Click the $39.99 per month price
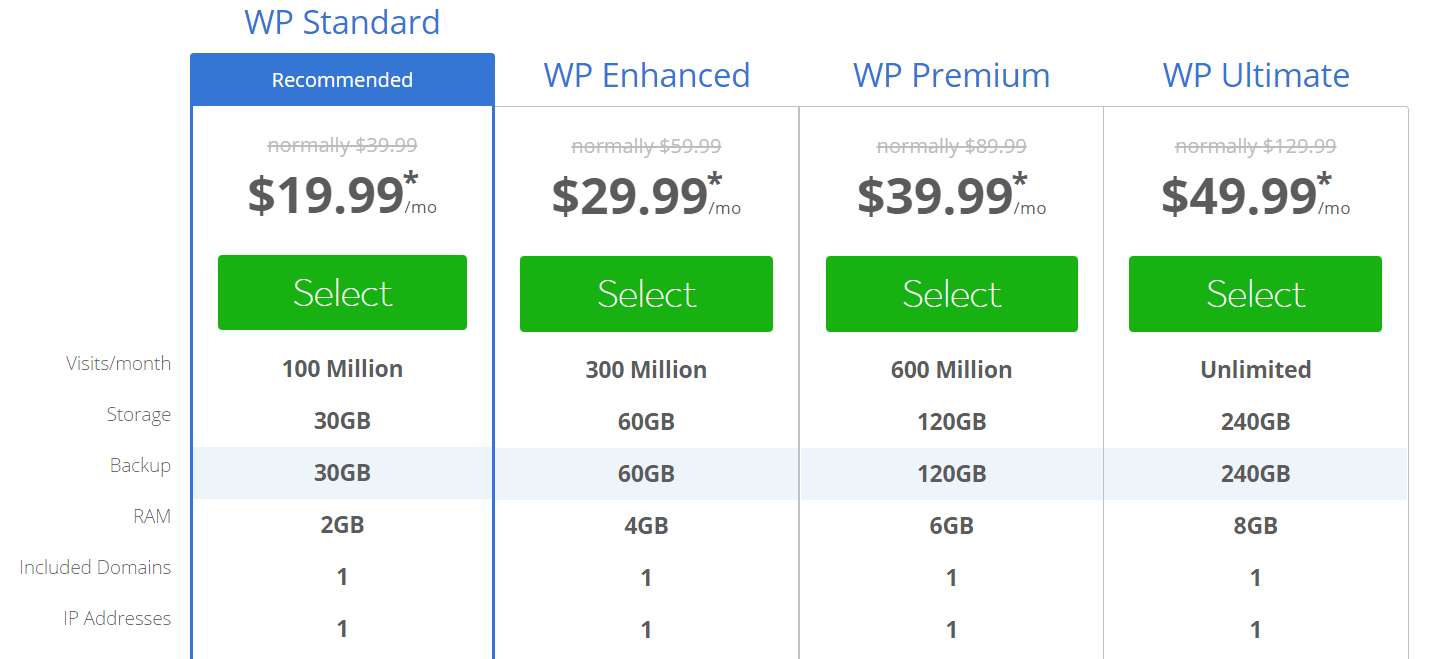 click(x=952, y=195)
